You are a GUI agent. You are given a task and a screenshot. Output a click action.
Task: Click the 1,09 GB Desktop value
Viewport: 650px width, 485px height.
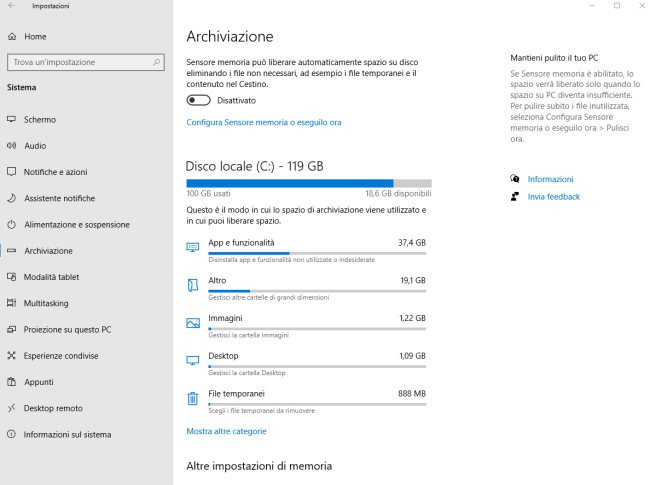coord(412,356)
